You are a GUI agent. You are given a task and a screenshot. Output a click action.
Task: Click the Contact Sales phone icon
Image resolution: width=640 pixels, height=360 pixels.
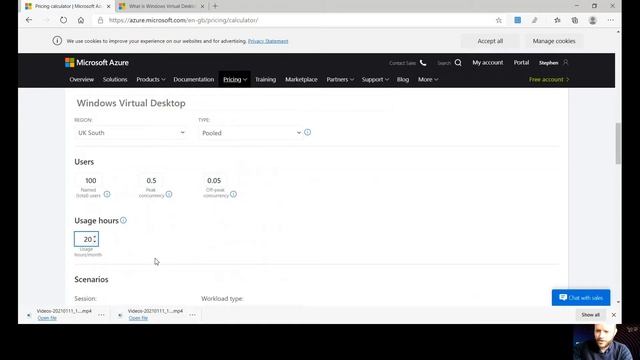point(423,63)
